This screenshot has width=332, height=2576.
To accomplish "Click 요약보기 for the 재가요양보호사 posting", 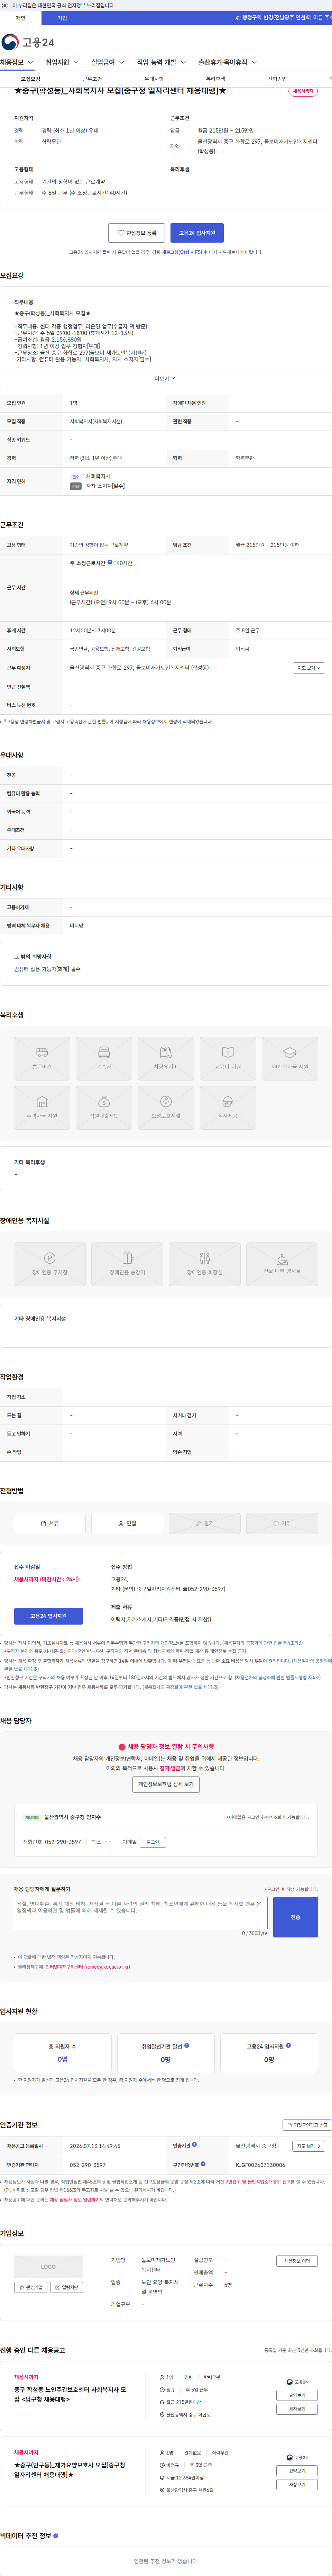I will tap(297, 2471).
